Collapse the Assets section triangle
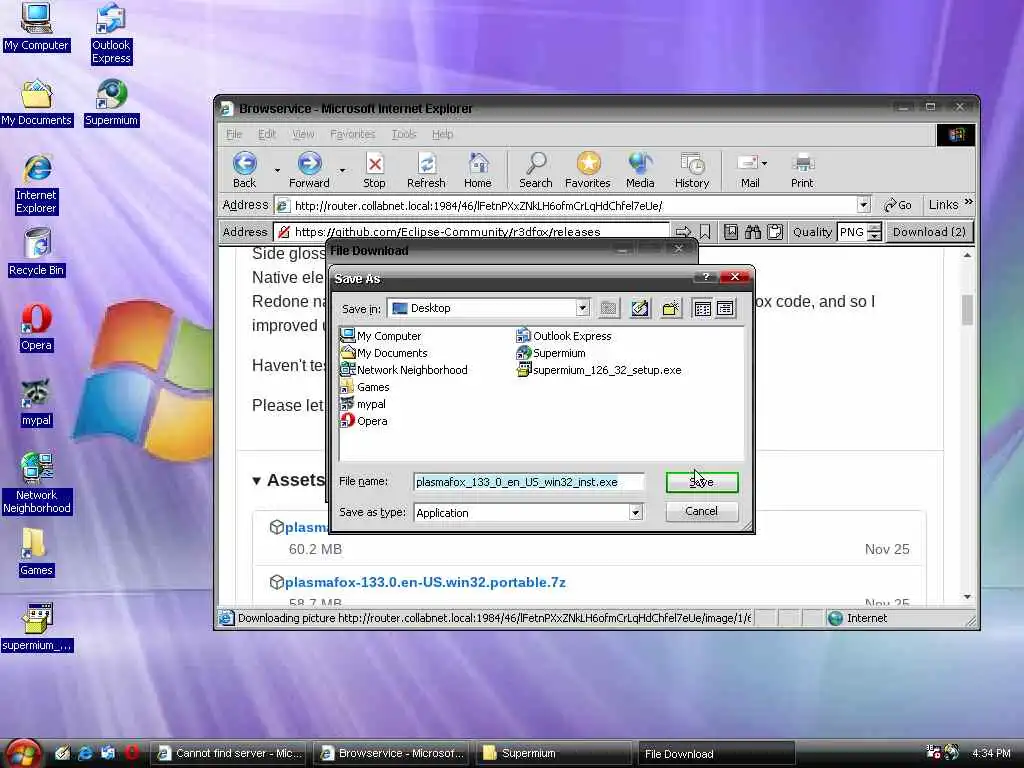This screenshot has height=768, width=1024. [257, 481]
